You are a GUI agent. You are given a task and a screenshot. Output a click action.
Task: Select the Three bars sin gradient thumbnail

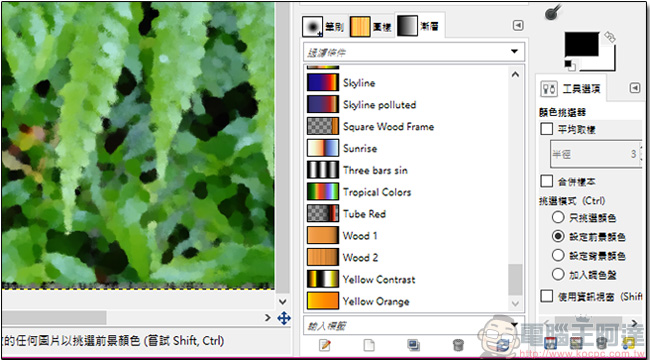pos(323,170)
